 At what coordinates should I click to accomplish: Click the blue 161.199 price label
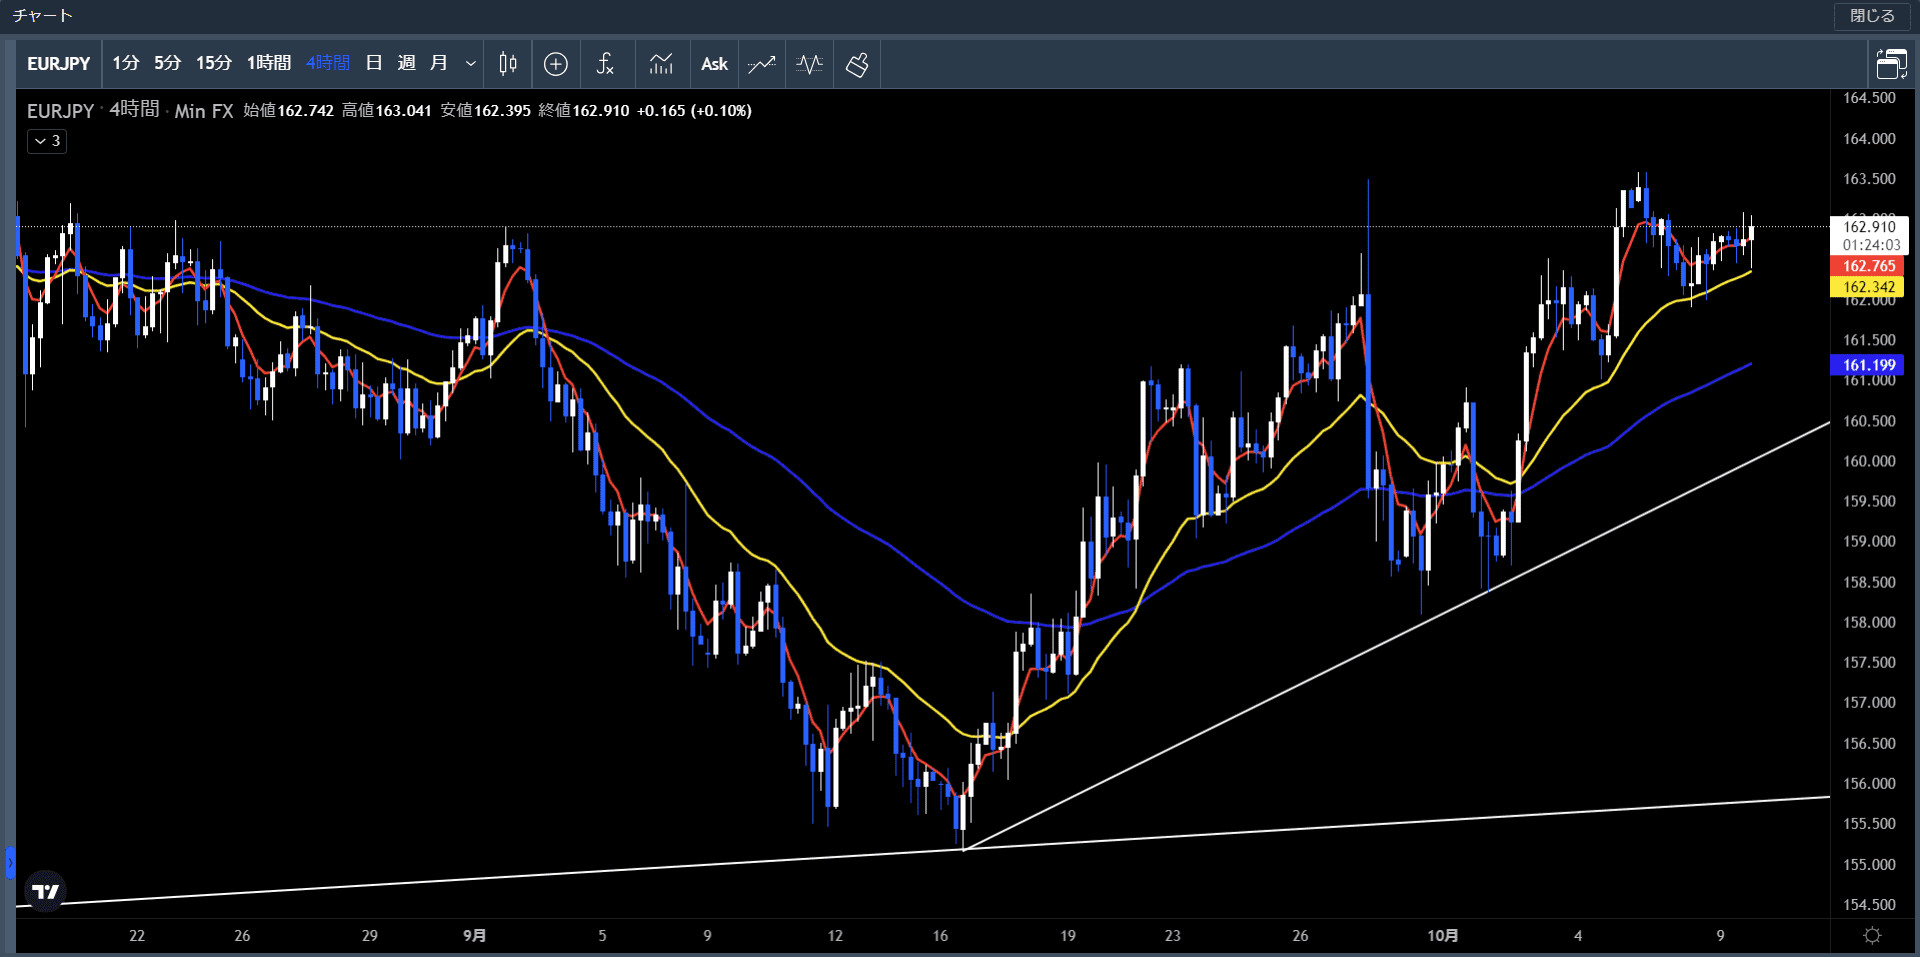pyautogui.click(x=1868, y=365)
